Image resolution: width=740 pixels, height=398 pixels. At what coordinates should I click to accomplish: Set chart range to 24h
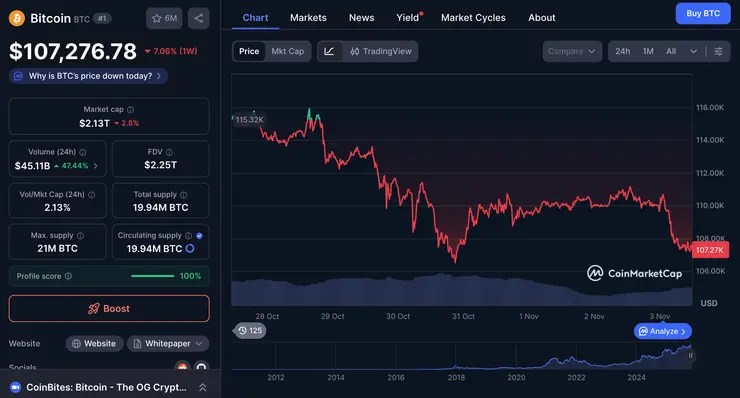coord(622,51)
